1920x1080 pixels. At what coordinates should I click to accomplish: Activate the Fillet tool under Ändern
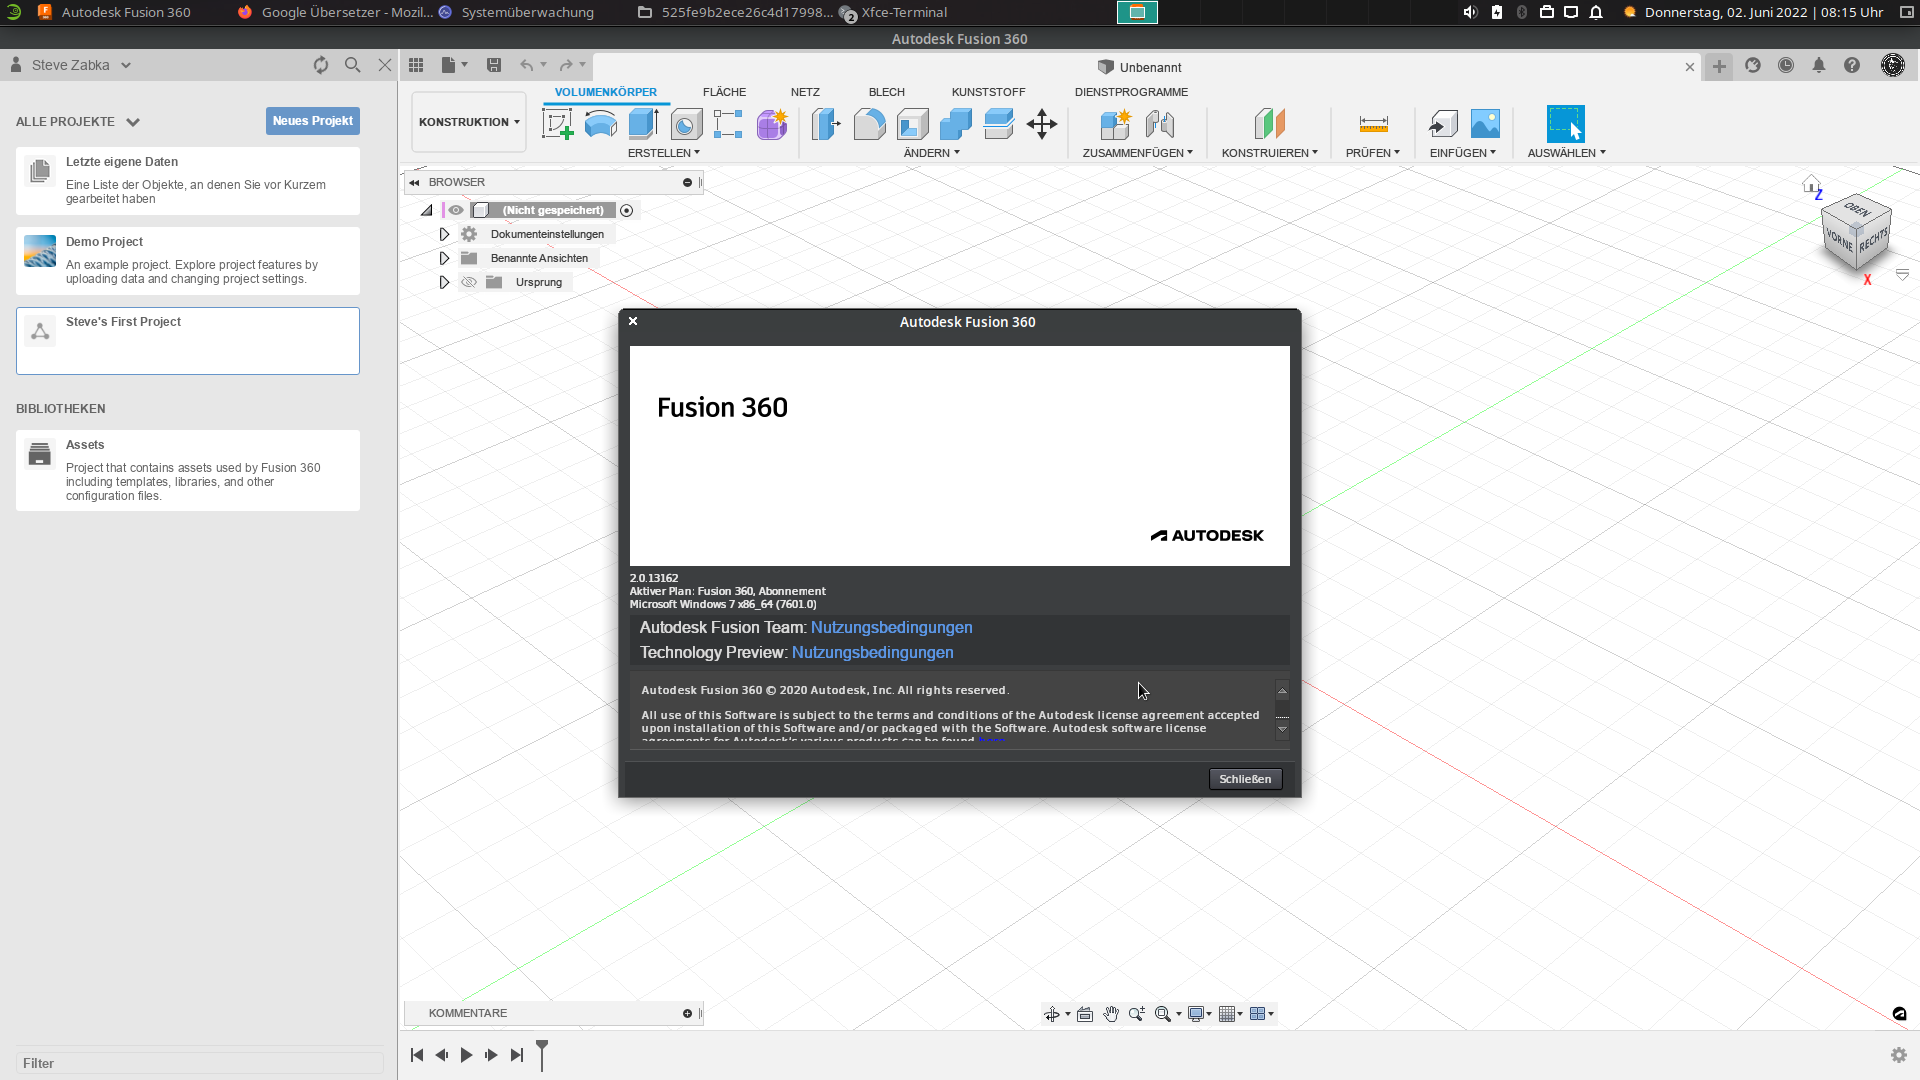click(869, 124)
